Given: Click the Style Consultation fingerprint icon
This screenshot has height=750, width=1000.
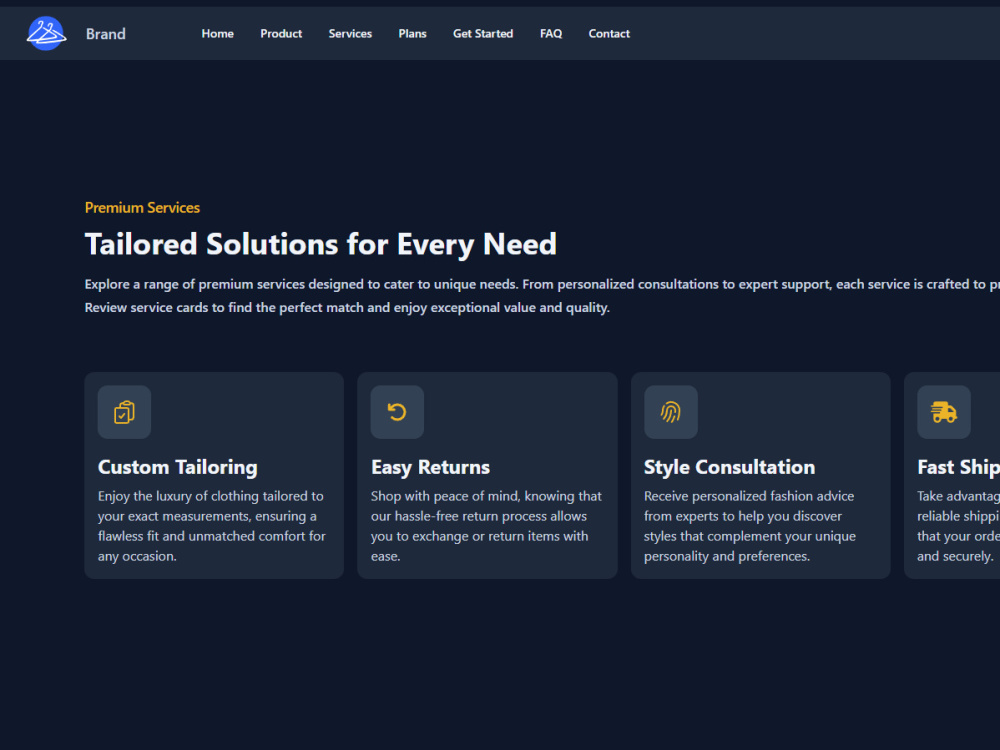Looking at the screenshot, I should point(670,412).
